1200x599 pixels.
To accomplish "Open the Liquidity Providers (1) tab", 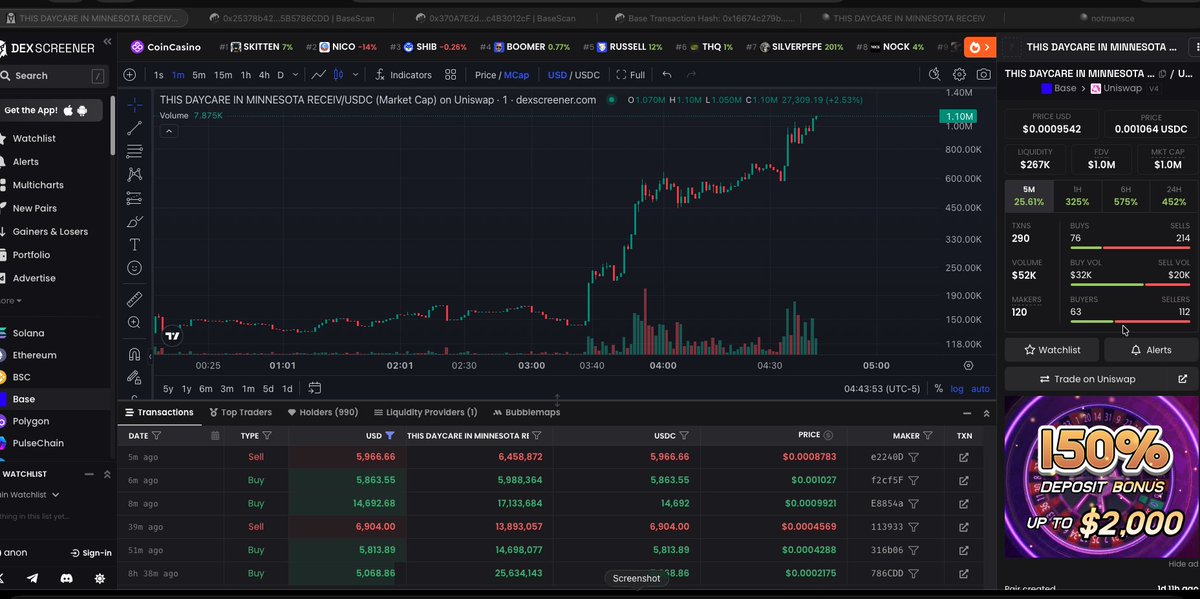I will coord(425,412).
